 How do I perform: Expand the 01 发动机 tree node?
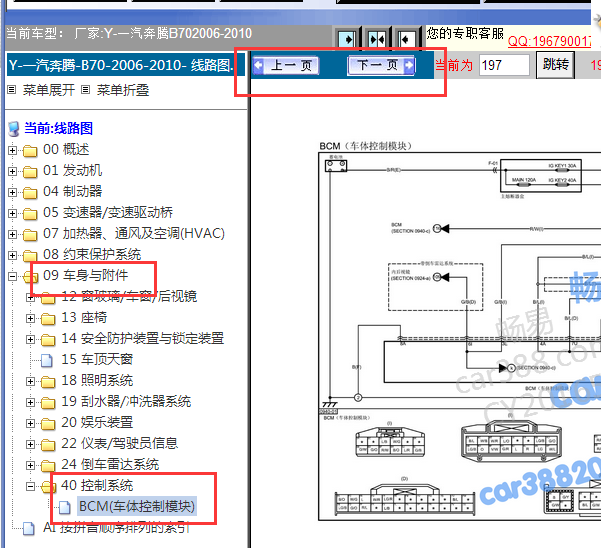13,171
